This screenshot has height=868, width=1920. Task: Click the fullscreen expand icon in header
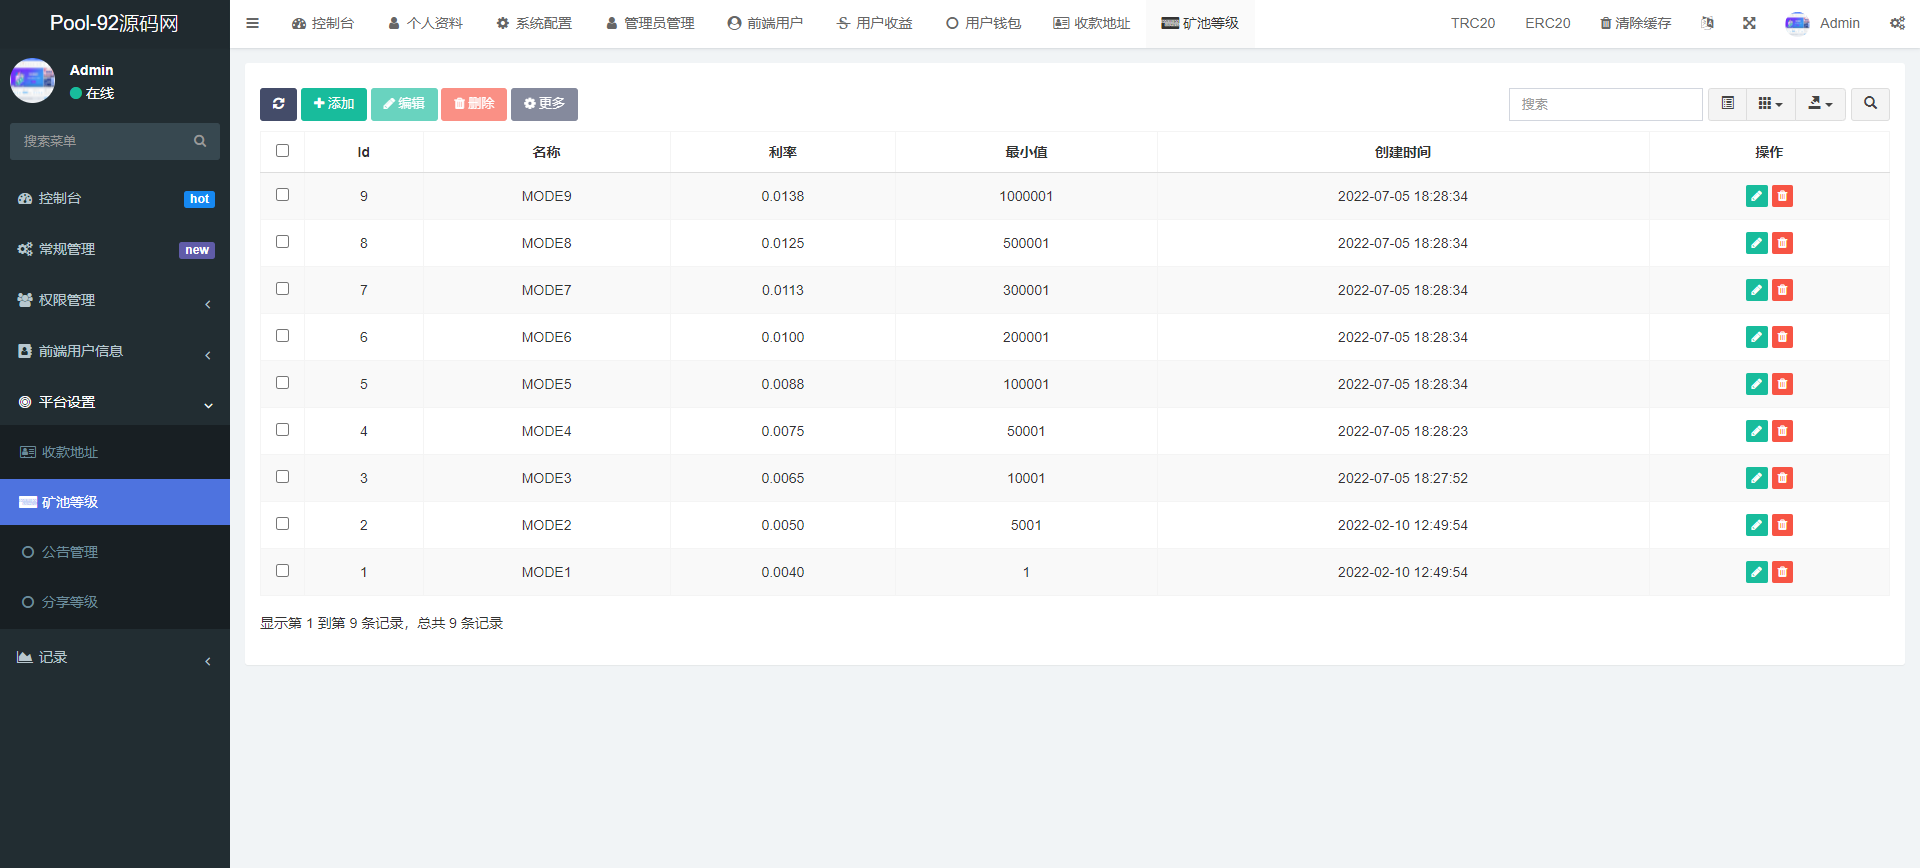coord(1749,23)
